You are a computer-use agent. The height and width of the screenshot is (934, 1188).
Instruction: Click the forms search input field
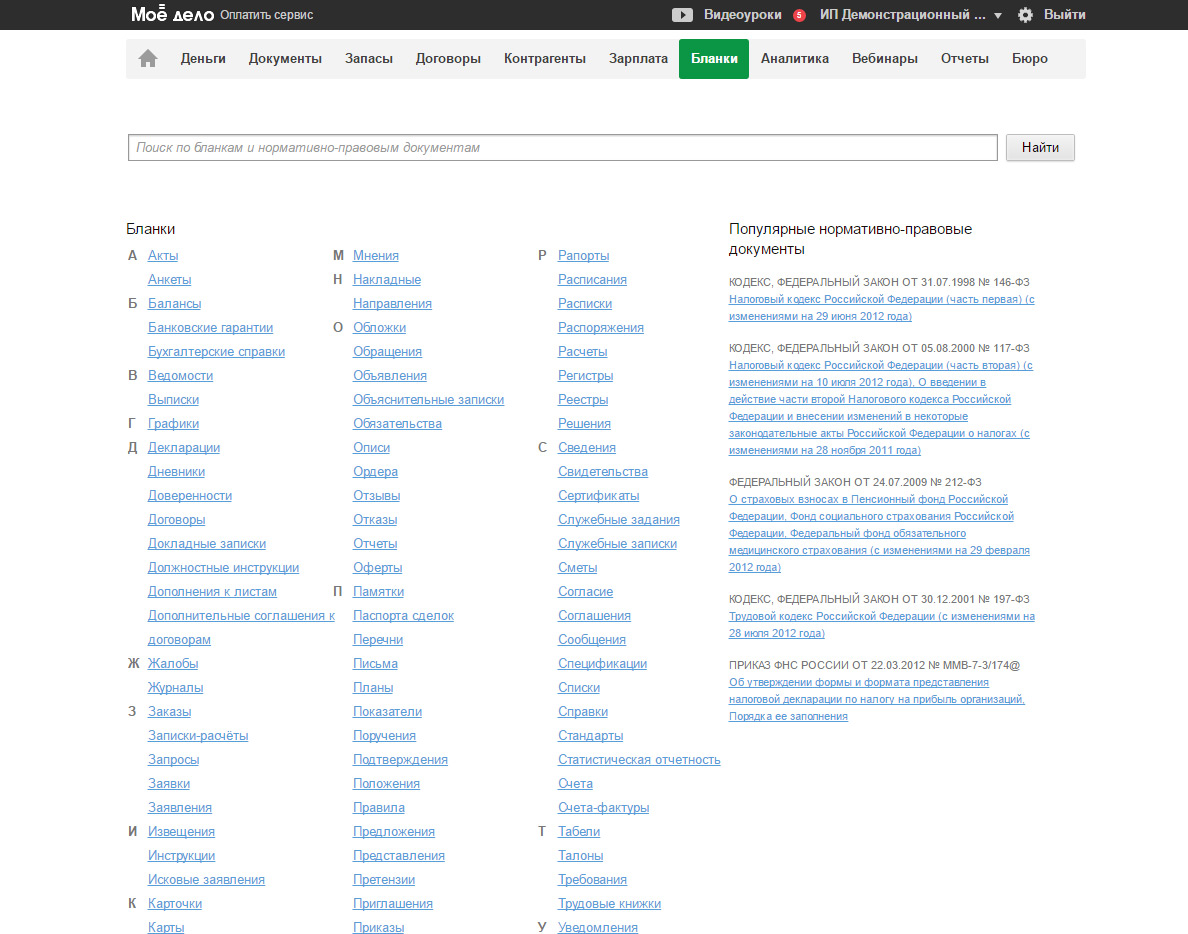pos(562,148)
